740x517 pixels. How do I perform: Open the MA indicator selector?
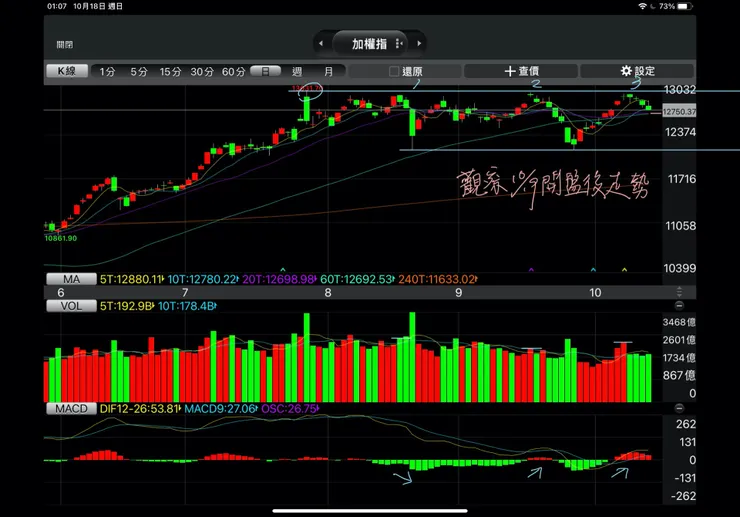coord(71,279)
